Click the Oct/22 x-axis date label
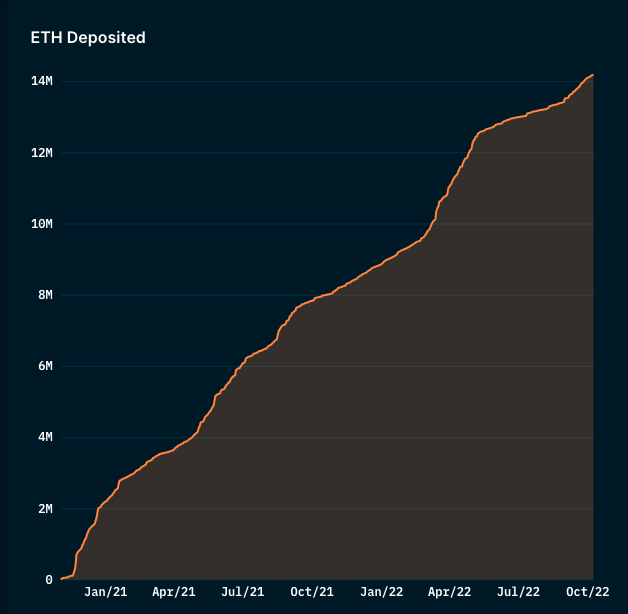This screenshot has width=628, height=614. point(588,592)
